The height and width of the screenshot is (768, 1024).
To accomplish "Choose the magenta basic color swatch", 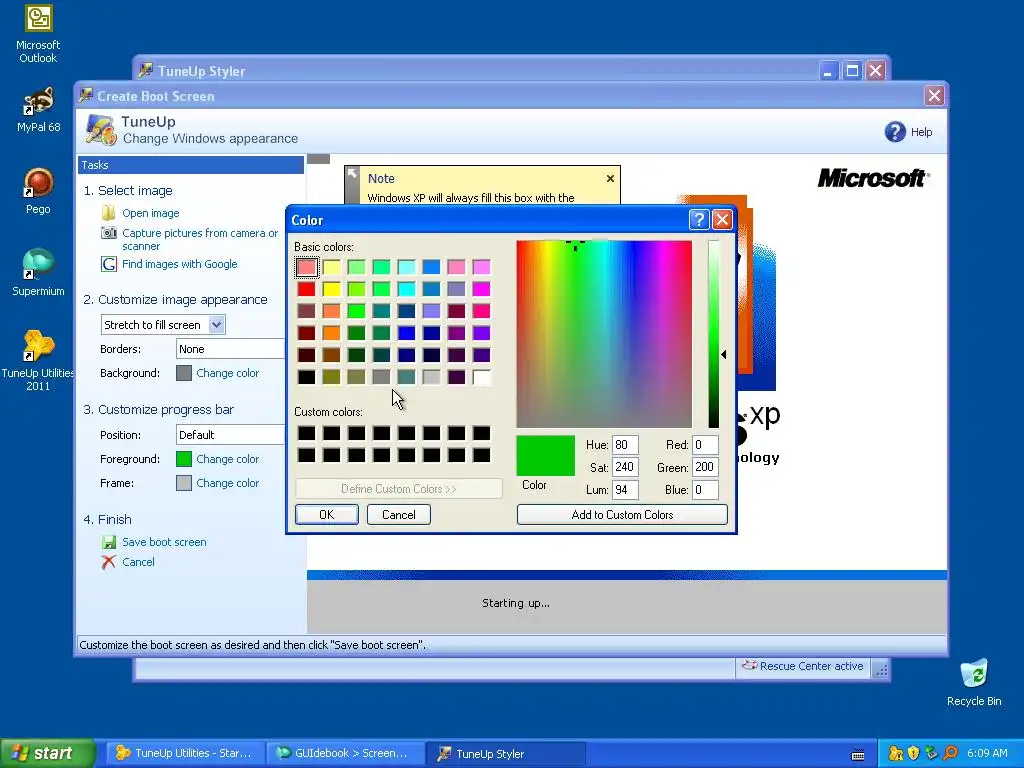I will [x=481, y=289].
